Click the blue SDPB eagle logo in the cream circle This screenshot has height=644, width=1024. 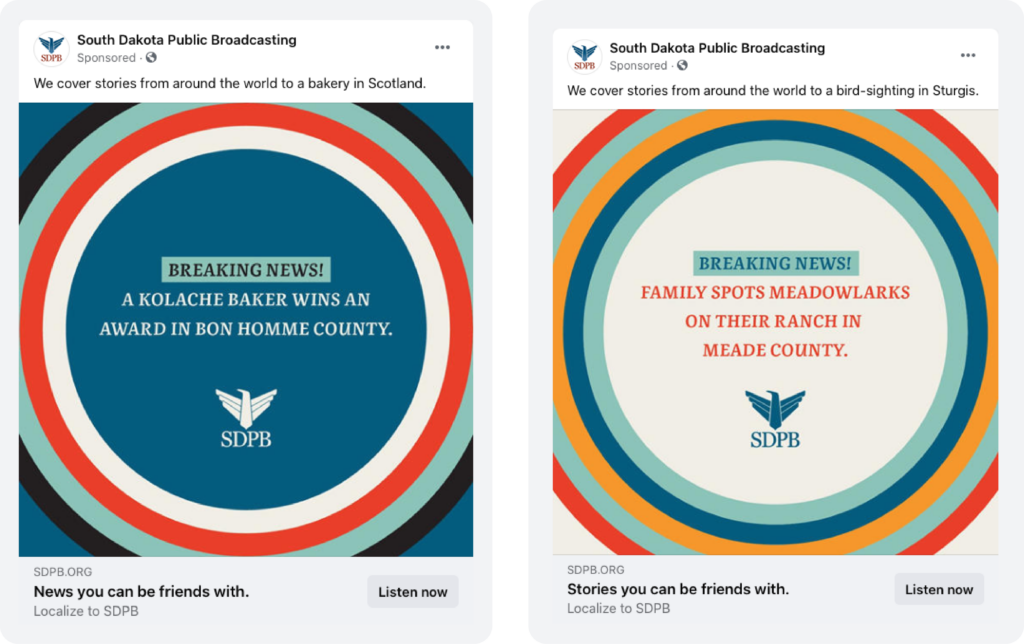coord(775,419)
